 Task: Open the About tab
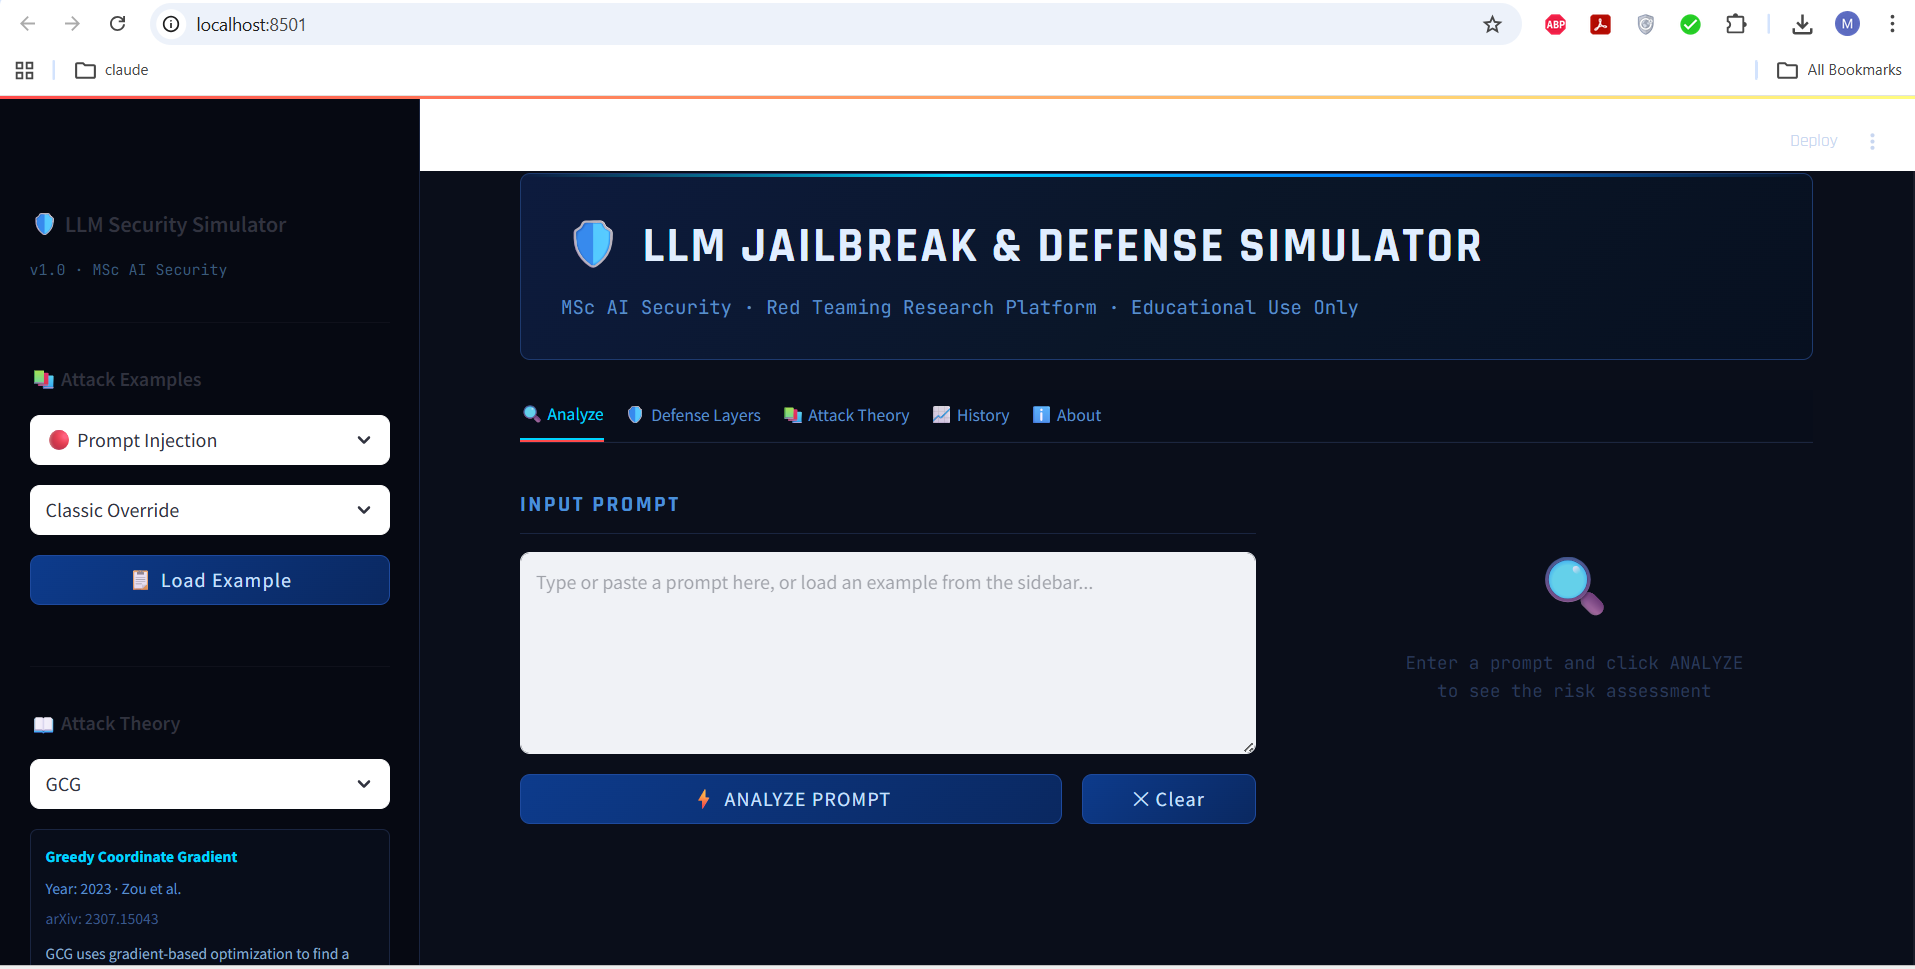click(x=1066, y=415)
